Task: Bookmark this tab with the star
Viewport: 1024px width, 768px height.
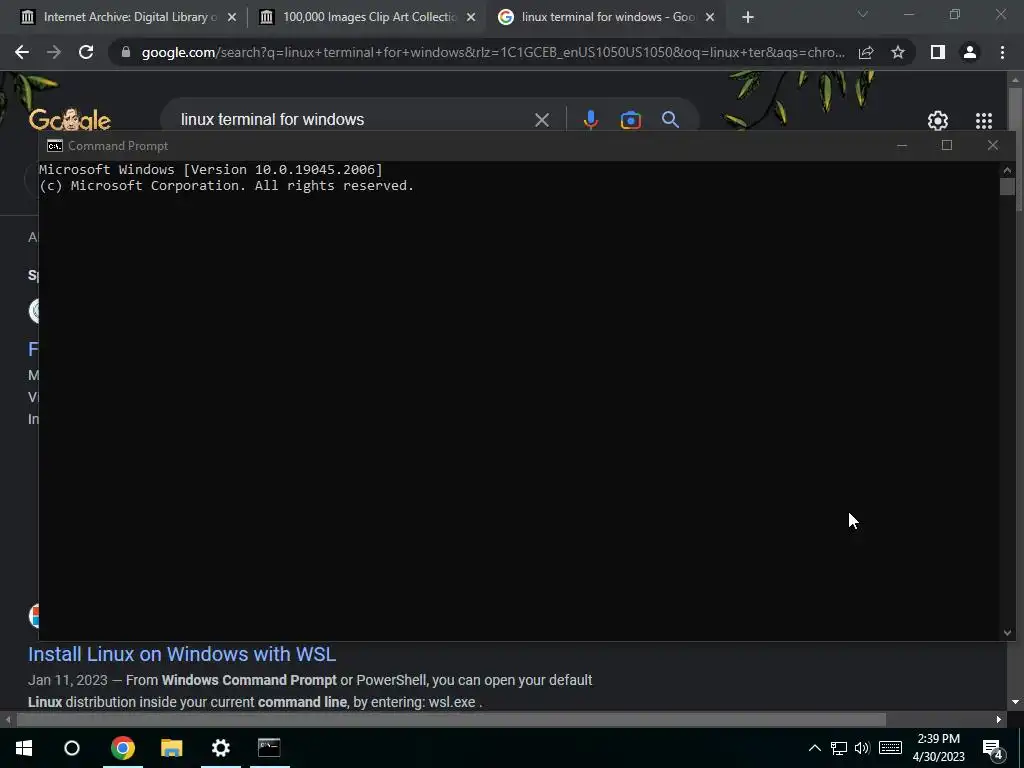Action: click(x=898, y=52)
